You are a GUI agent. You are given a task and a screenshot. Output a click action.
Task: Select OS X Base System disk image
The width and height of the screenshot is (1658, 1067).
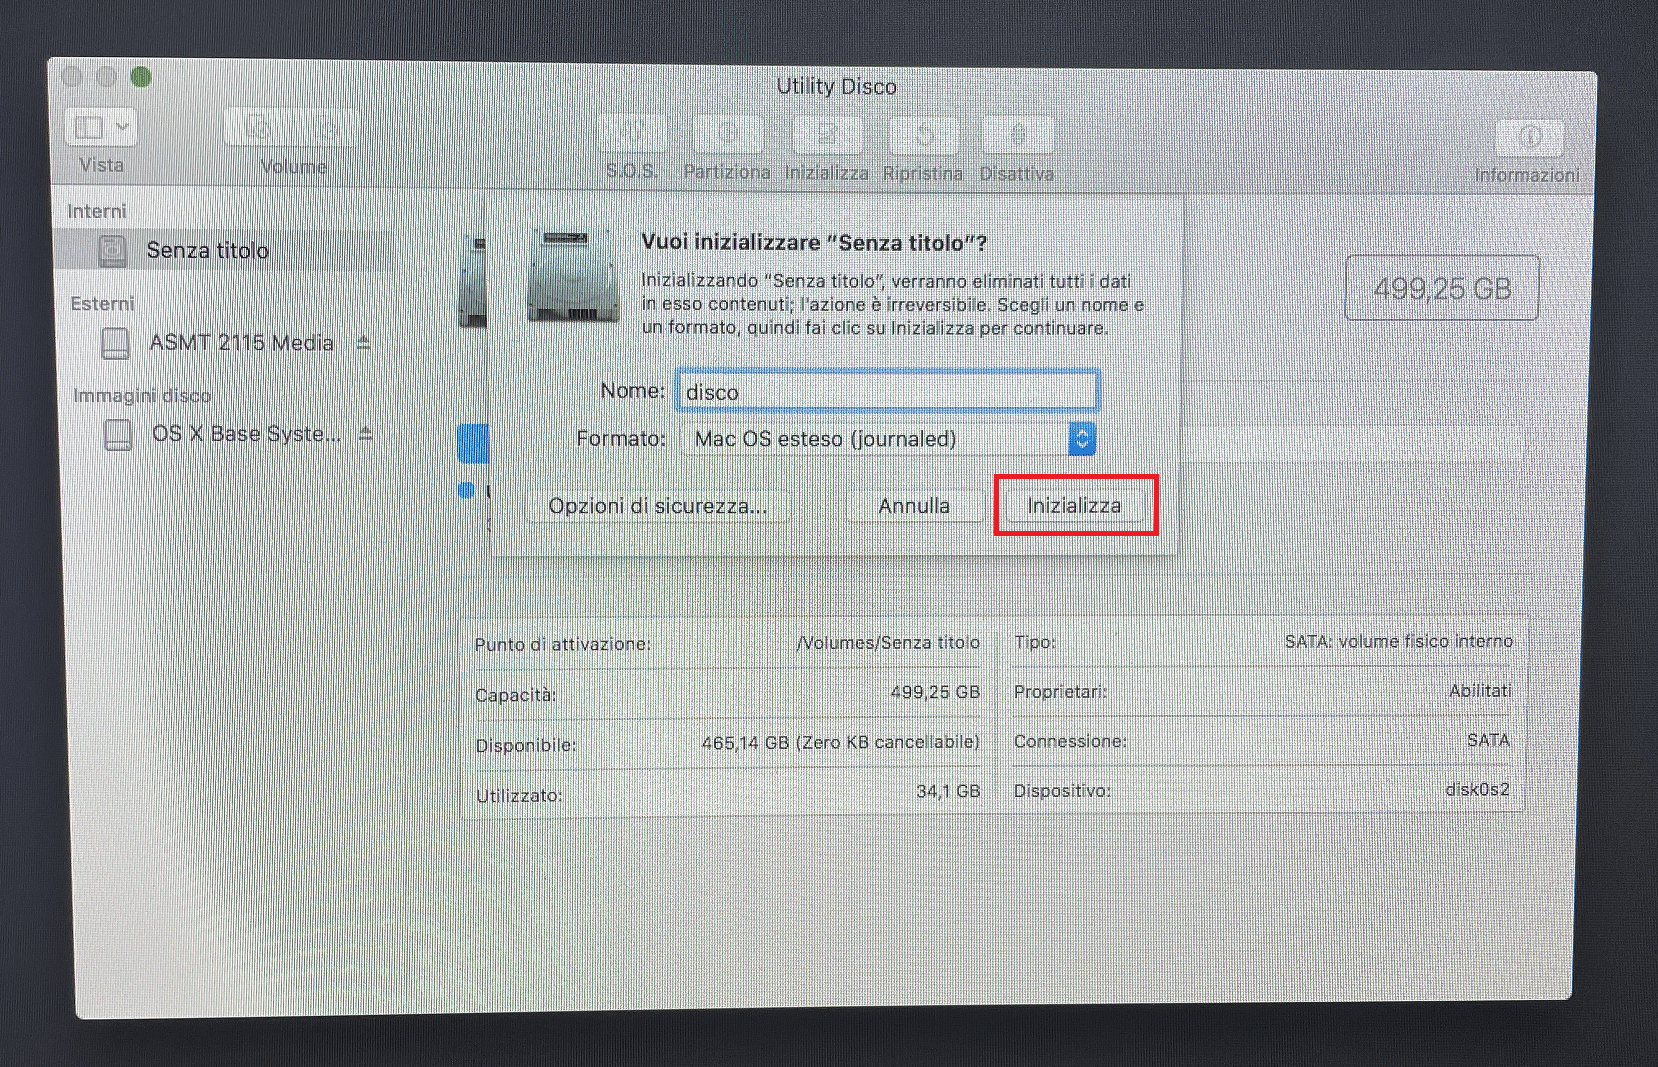pos(246,434)
